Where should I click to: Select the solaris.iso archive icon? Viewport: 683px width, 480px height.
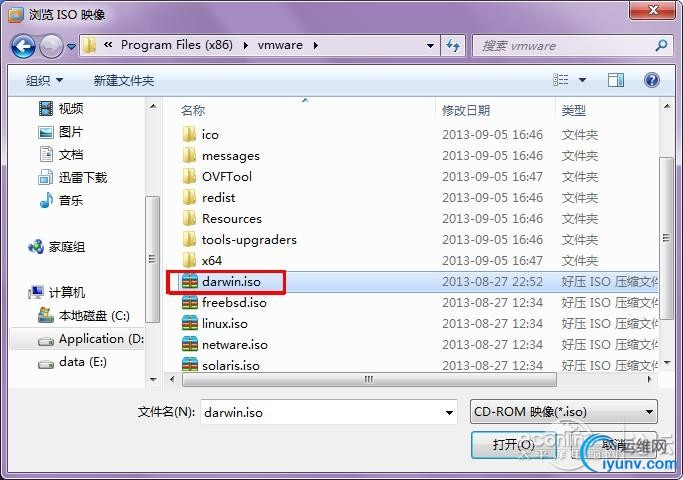(x=190, y=364)
